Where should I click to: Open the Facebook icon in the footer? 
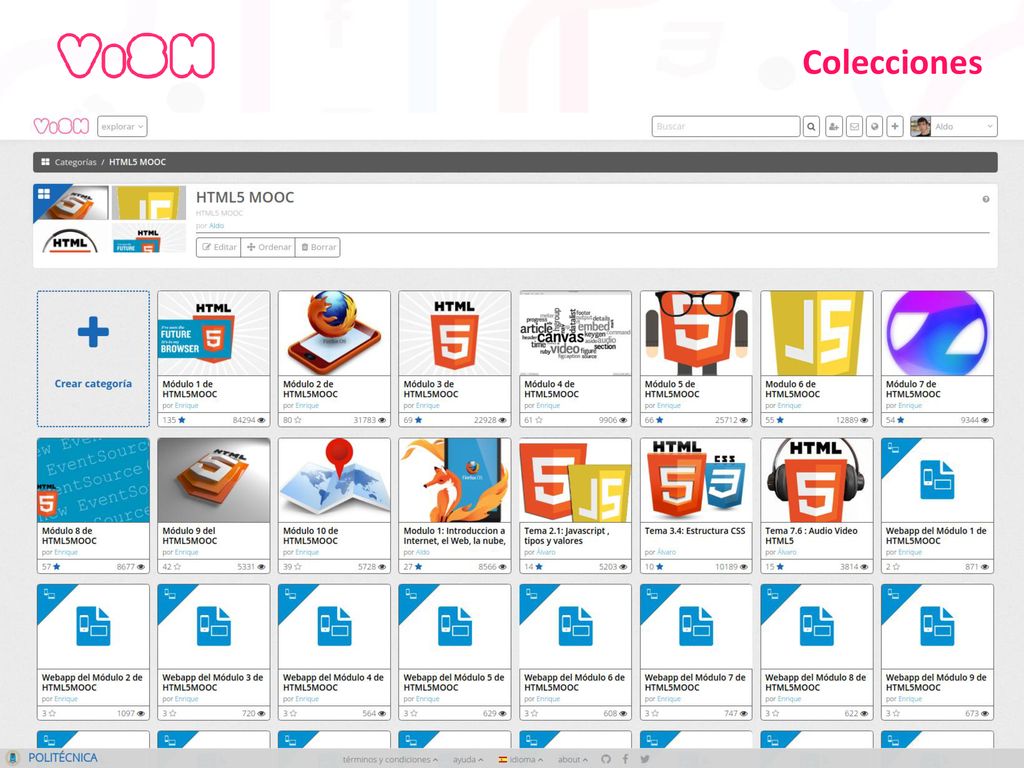[x=625, y=759]
